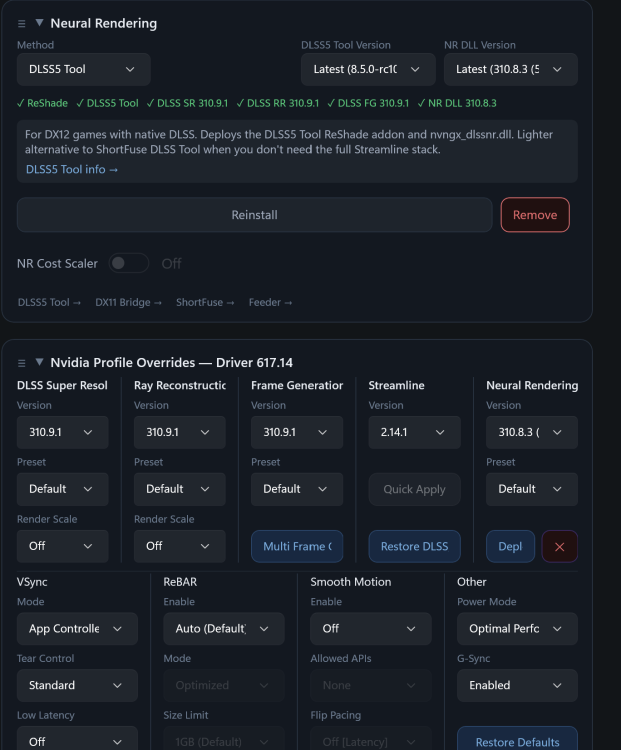
Task: Open Tear Control dropdown showing Standard
Action: click(x=77, y=685)
